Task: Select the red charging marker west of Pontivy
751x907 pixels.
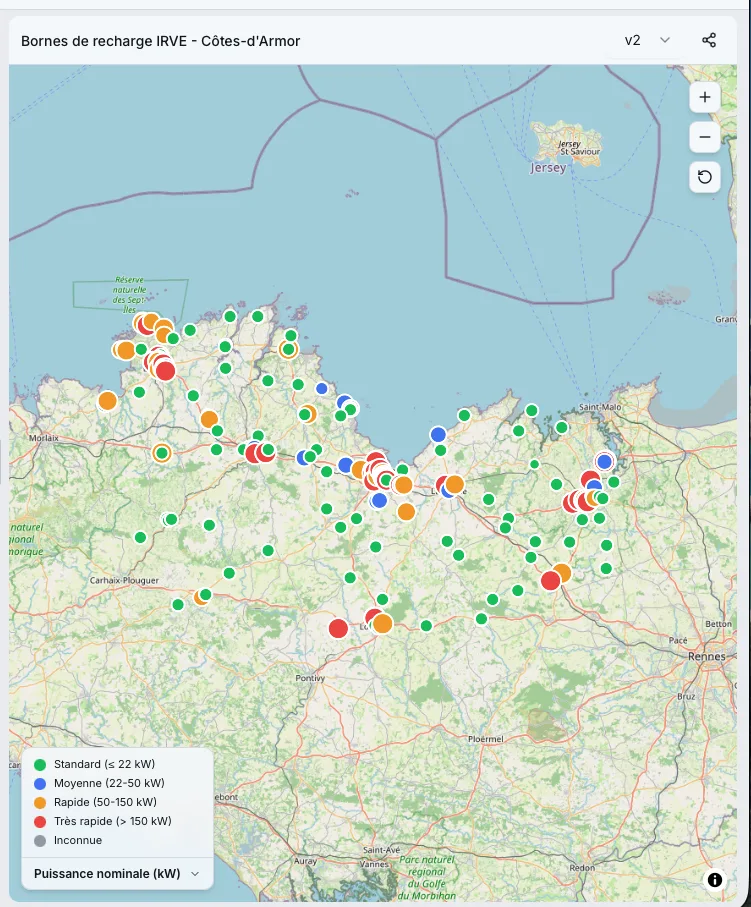Action: (x=338, y=628)
